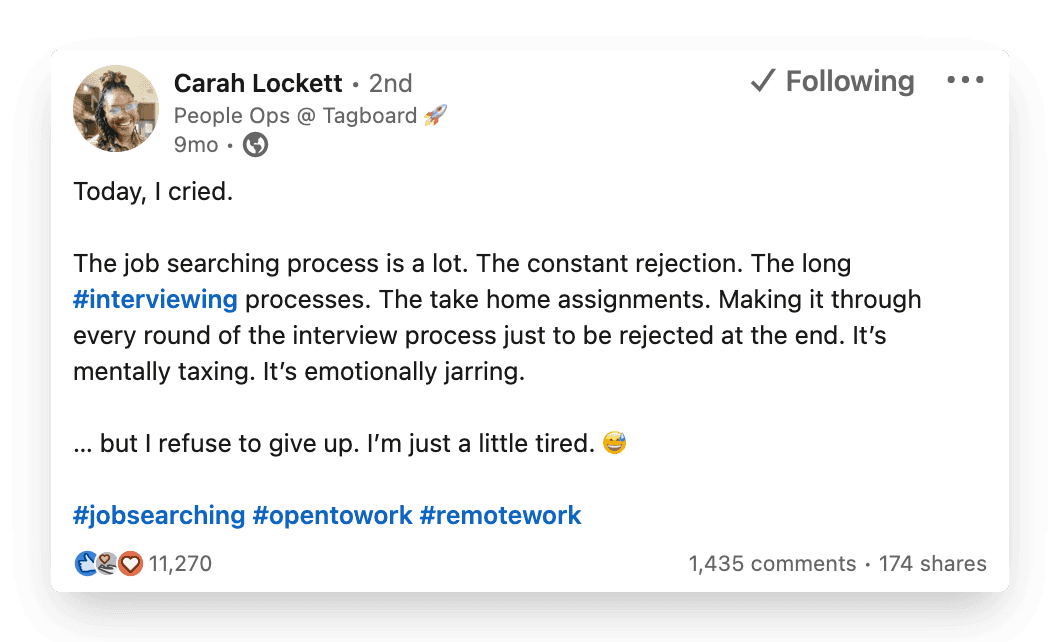Click the rocket emoji in headline
1060x642 pixels.
[435, 116]
